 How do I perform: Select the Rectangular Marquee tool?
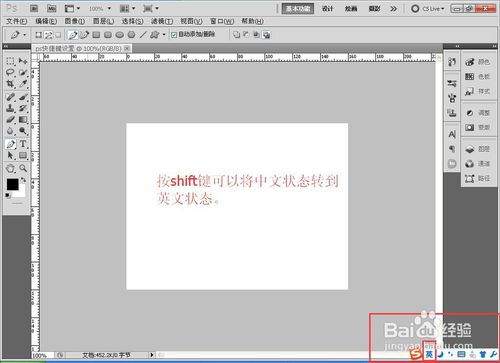10,61
